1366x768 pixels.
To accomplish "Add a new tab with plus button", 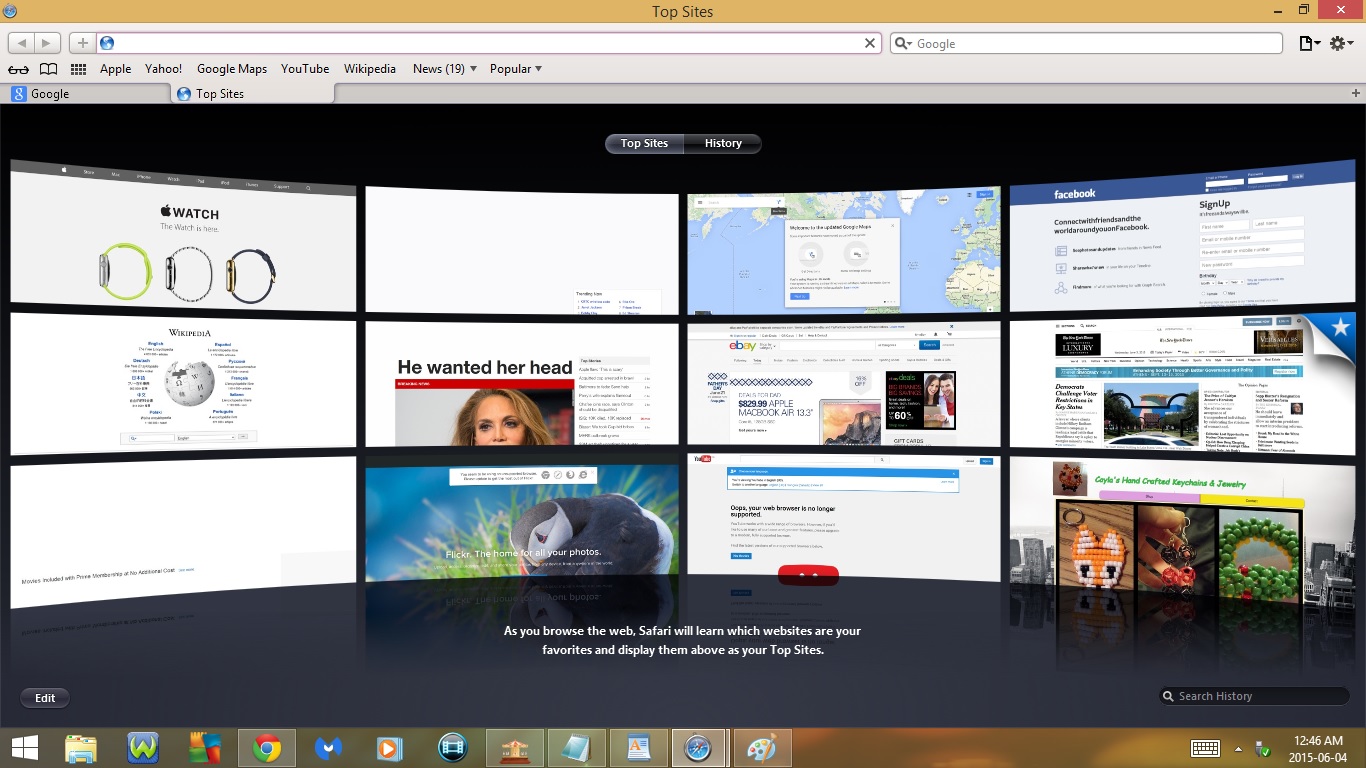I will (x=1356, y=93).
